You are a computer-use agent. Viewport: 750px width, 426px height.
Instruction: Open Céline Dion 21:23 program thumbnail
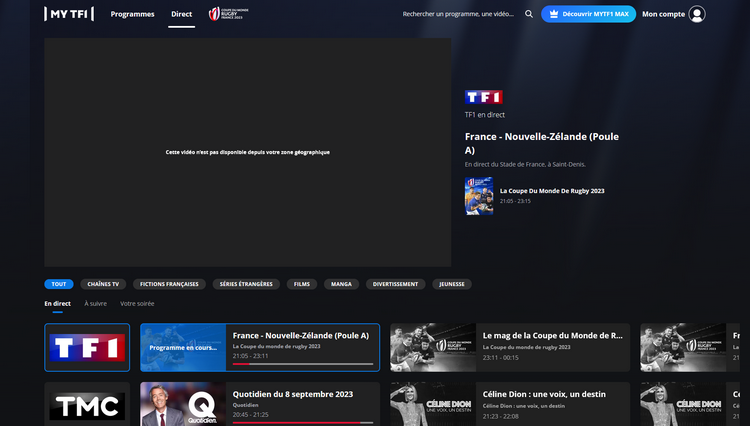click(x=433, y=404)
